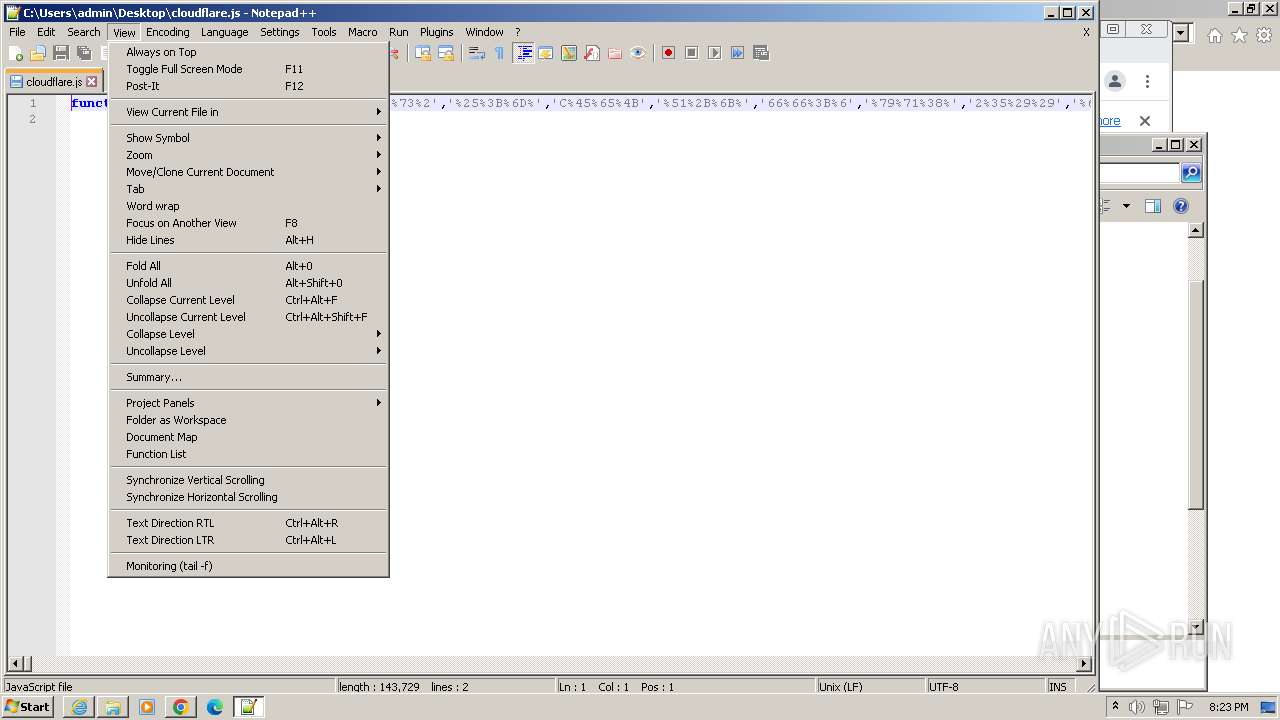Screen dimensions: 1280x720
Task: Click search magnifier button in help window
Action: click(x=1190, y=173)
